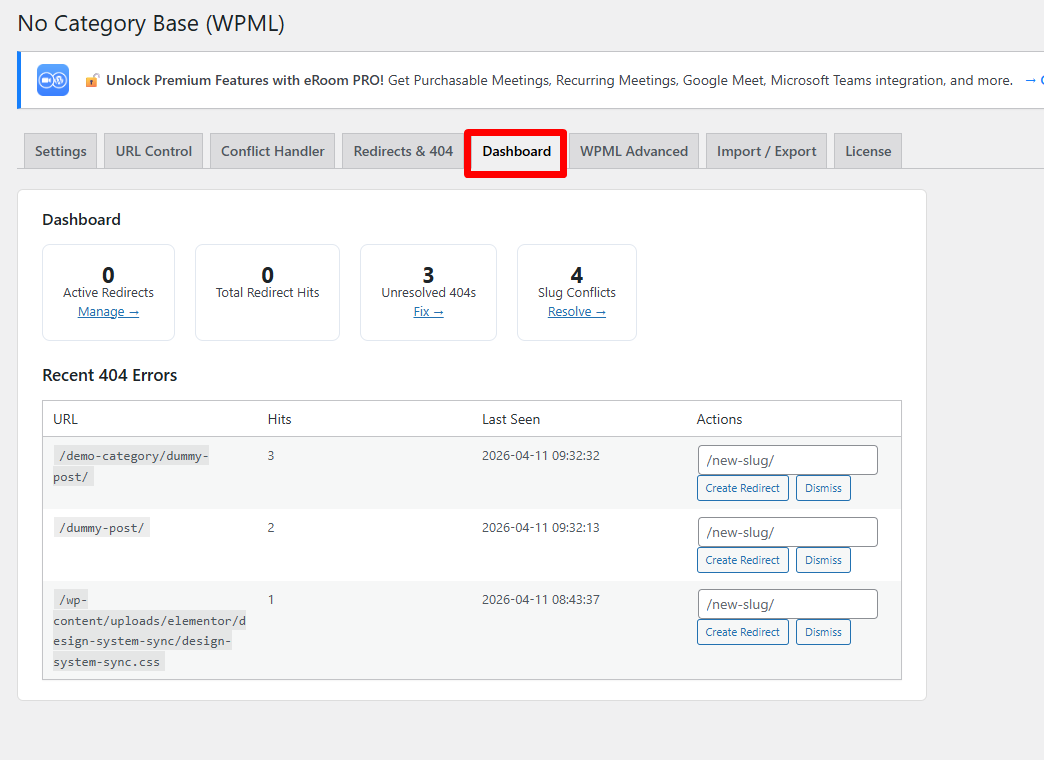Focus the new-slug field for design-system-sync.css row
The image size is (1044, 760).
click(788, 604)
